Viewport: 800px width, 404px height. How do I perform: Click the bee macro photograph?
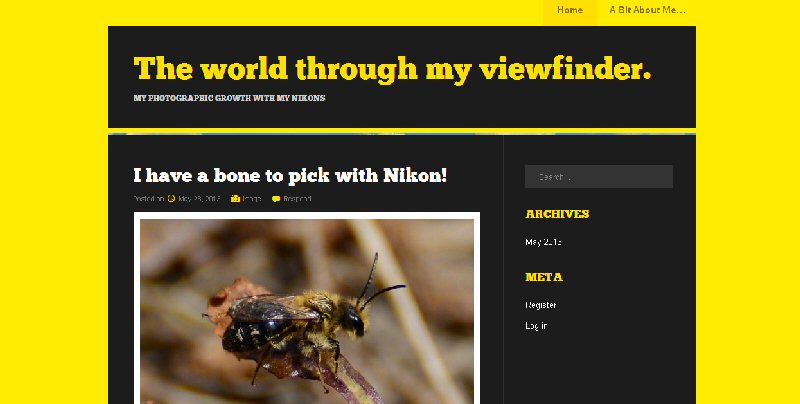coord(307,310)
